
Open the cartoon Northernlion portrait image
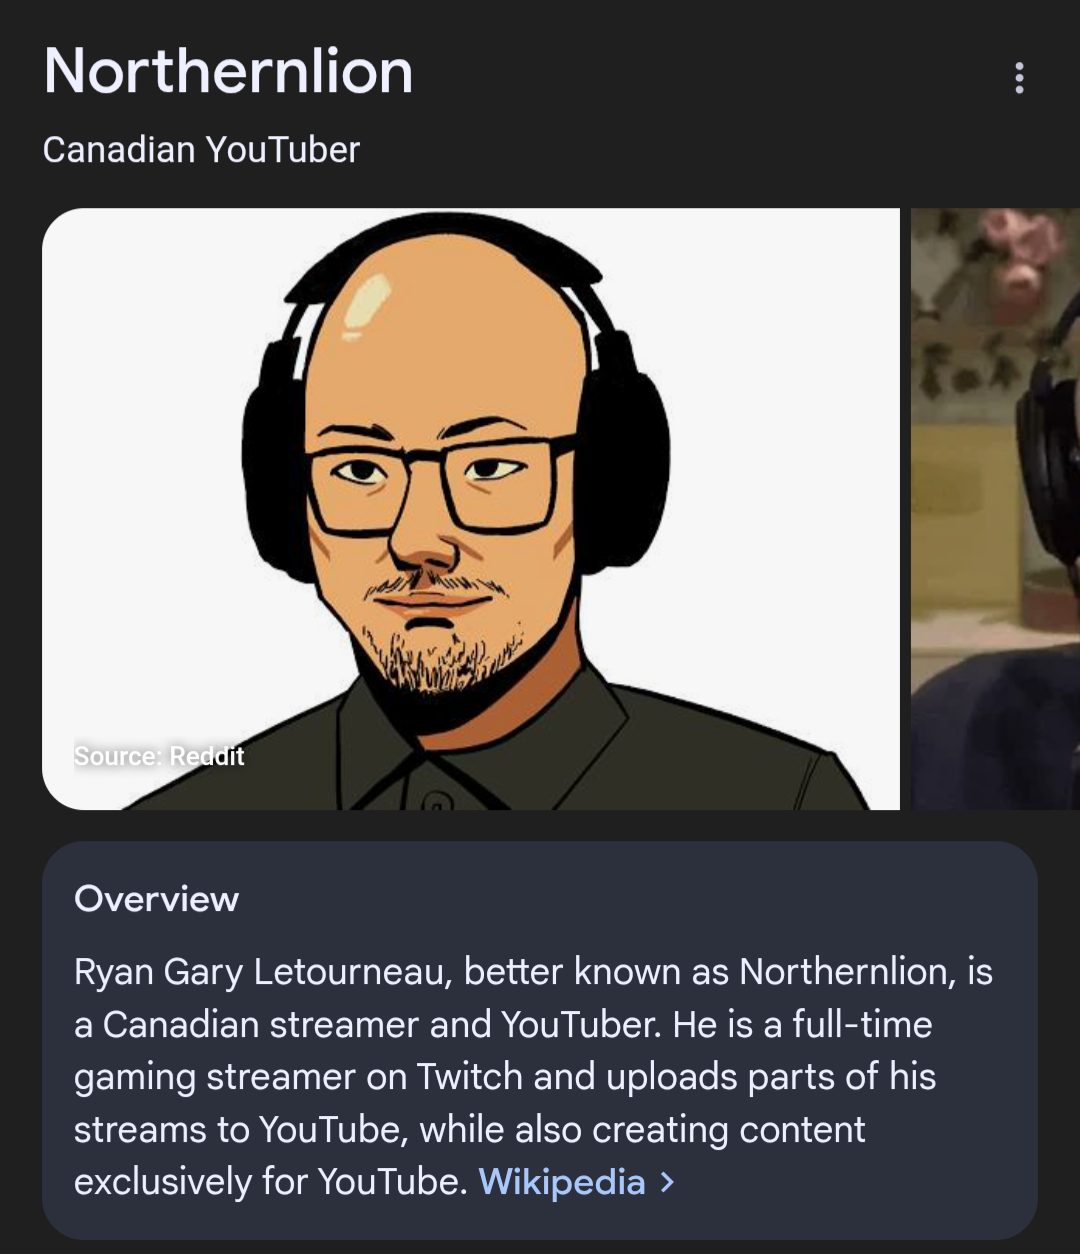[471, 509]
